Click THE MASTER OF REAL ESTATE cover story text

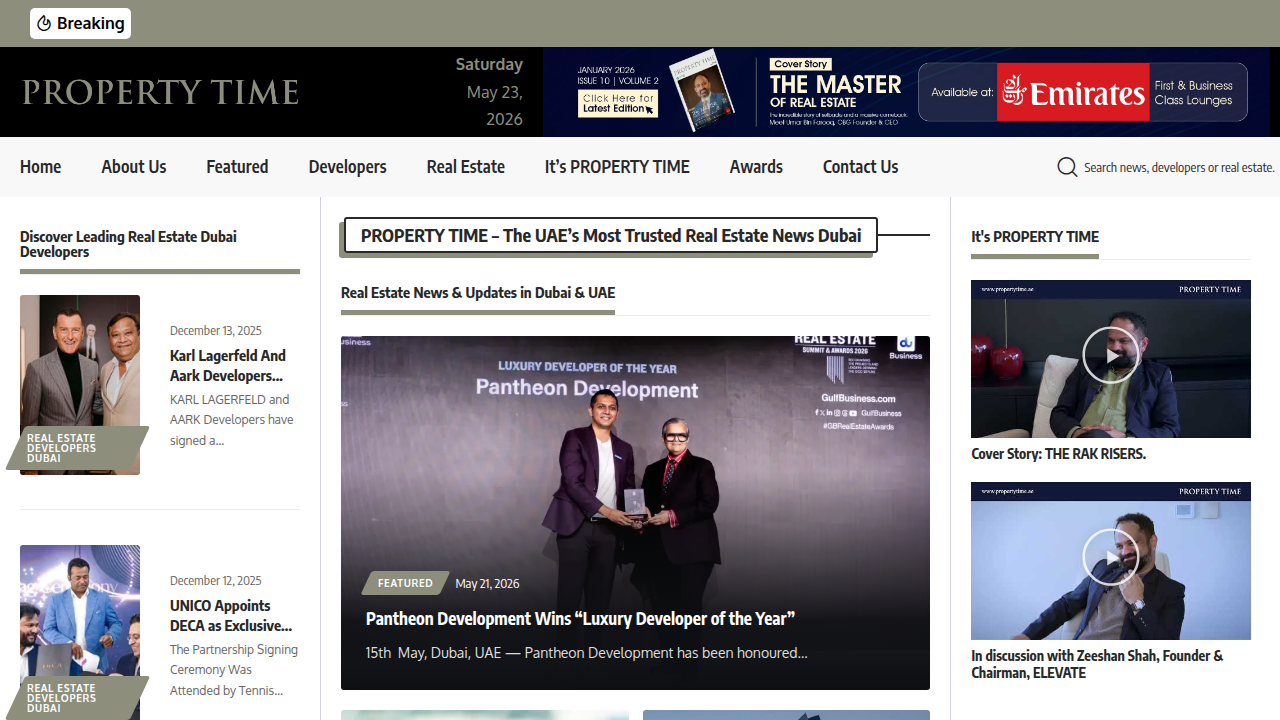(x=836, y=90)
